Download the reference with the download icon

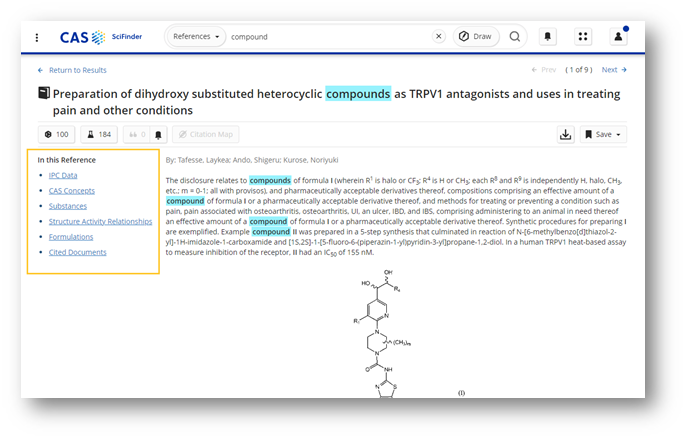pyautogui.click(x=566, y=134)
